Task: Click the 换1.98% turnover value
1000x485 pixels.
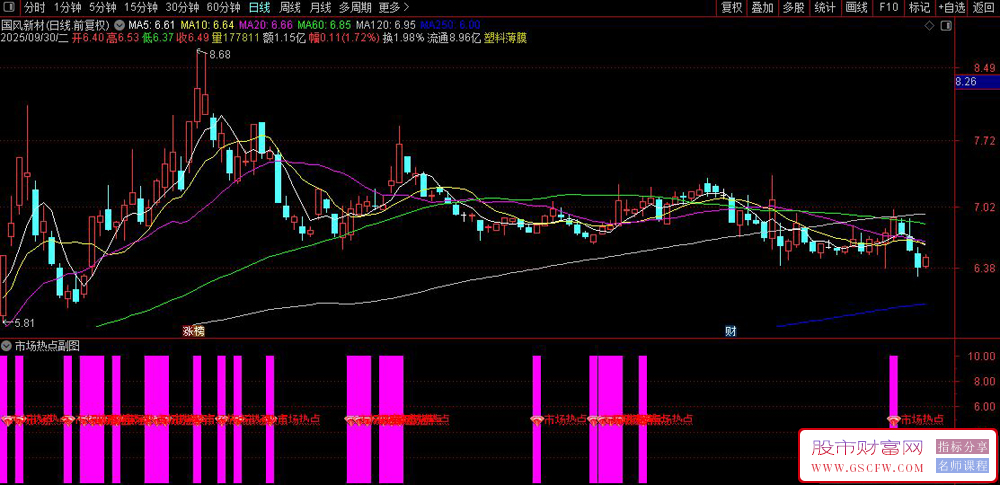Action: (403, 38)
